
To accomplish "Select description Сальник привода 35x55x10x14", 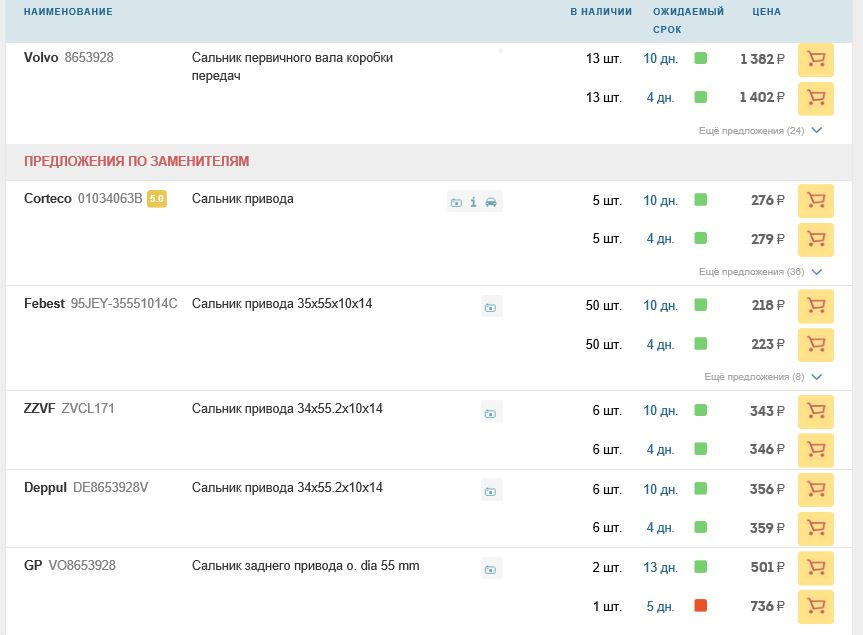I will tap(282, 304).
